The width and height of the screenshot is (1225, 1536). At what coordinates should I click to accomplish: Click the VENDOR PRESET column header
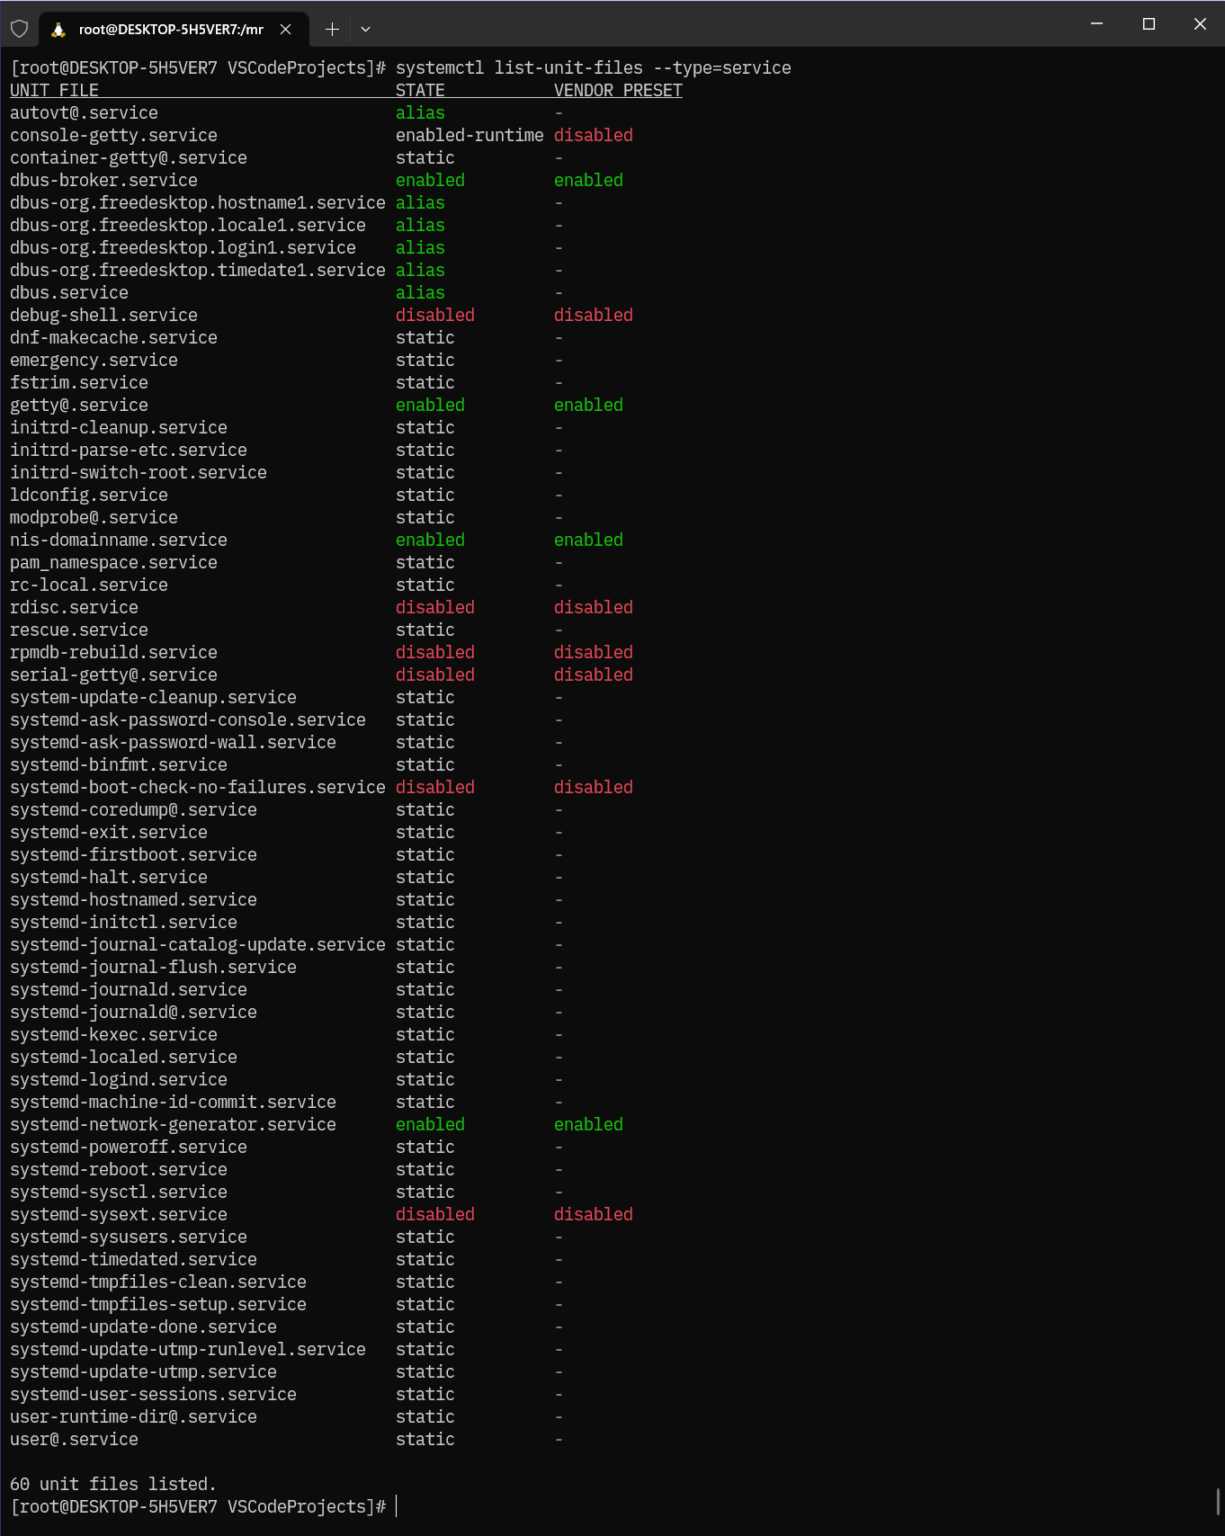point(617,89)
